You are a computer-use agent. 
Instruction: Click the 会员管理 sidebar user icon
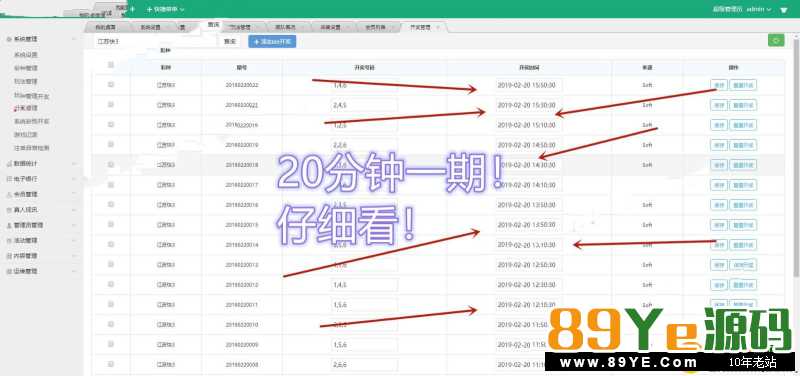pyautogui.click(x=9, y=194)
